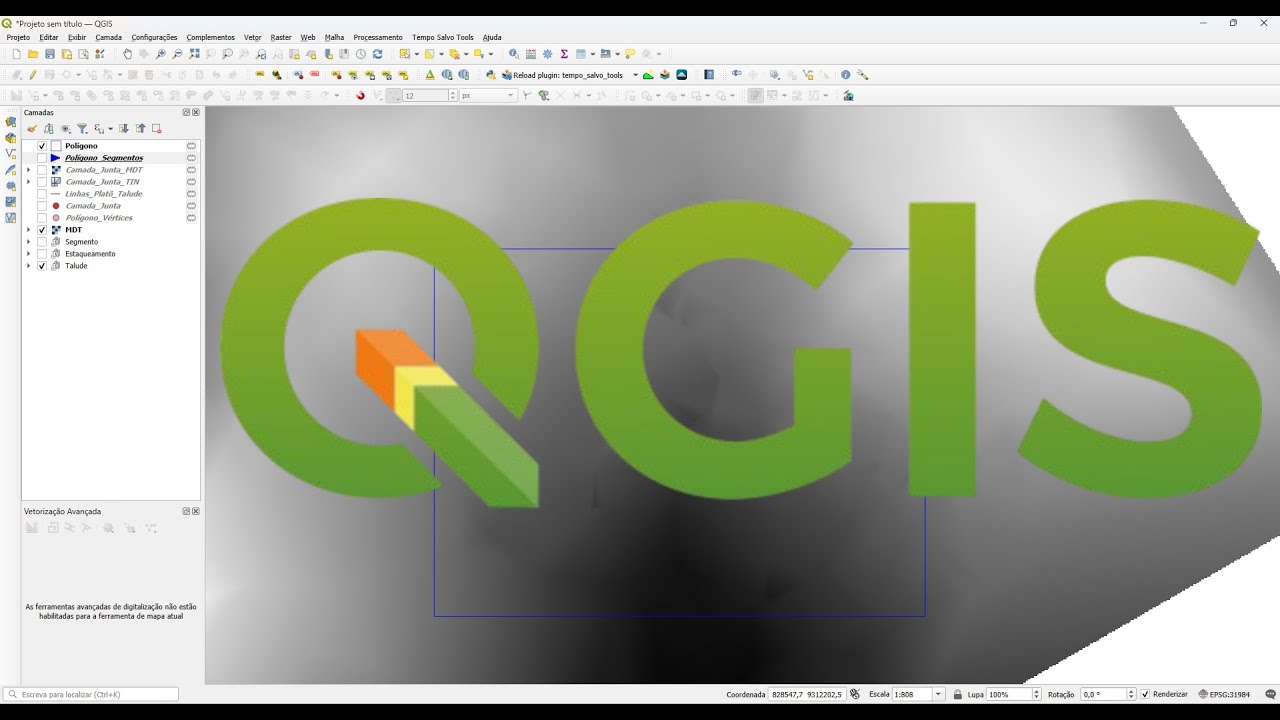
Task: Toggle editing with the yellow pencil icon
Action: (33, 75)
